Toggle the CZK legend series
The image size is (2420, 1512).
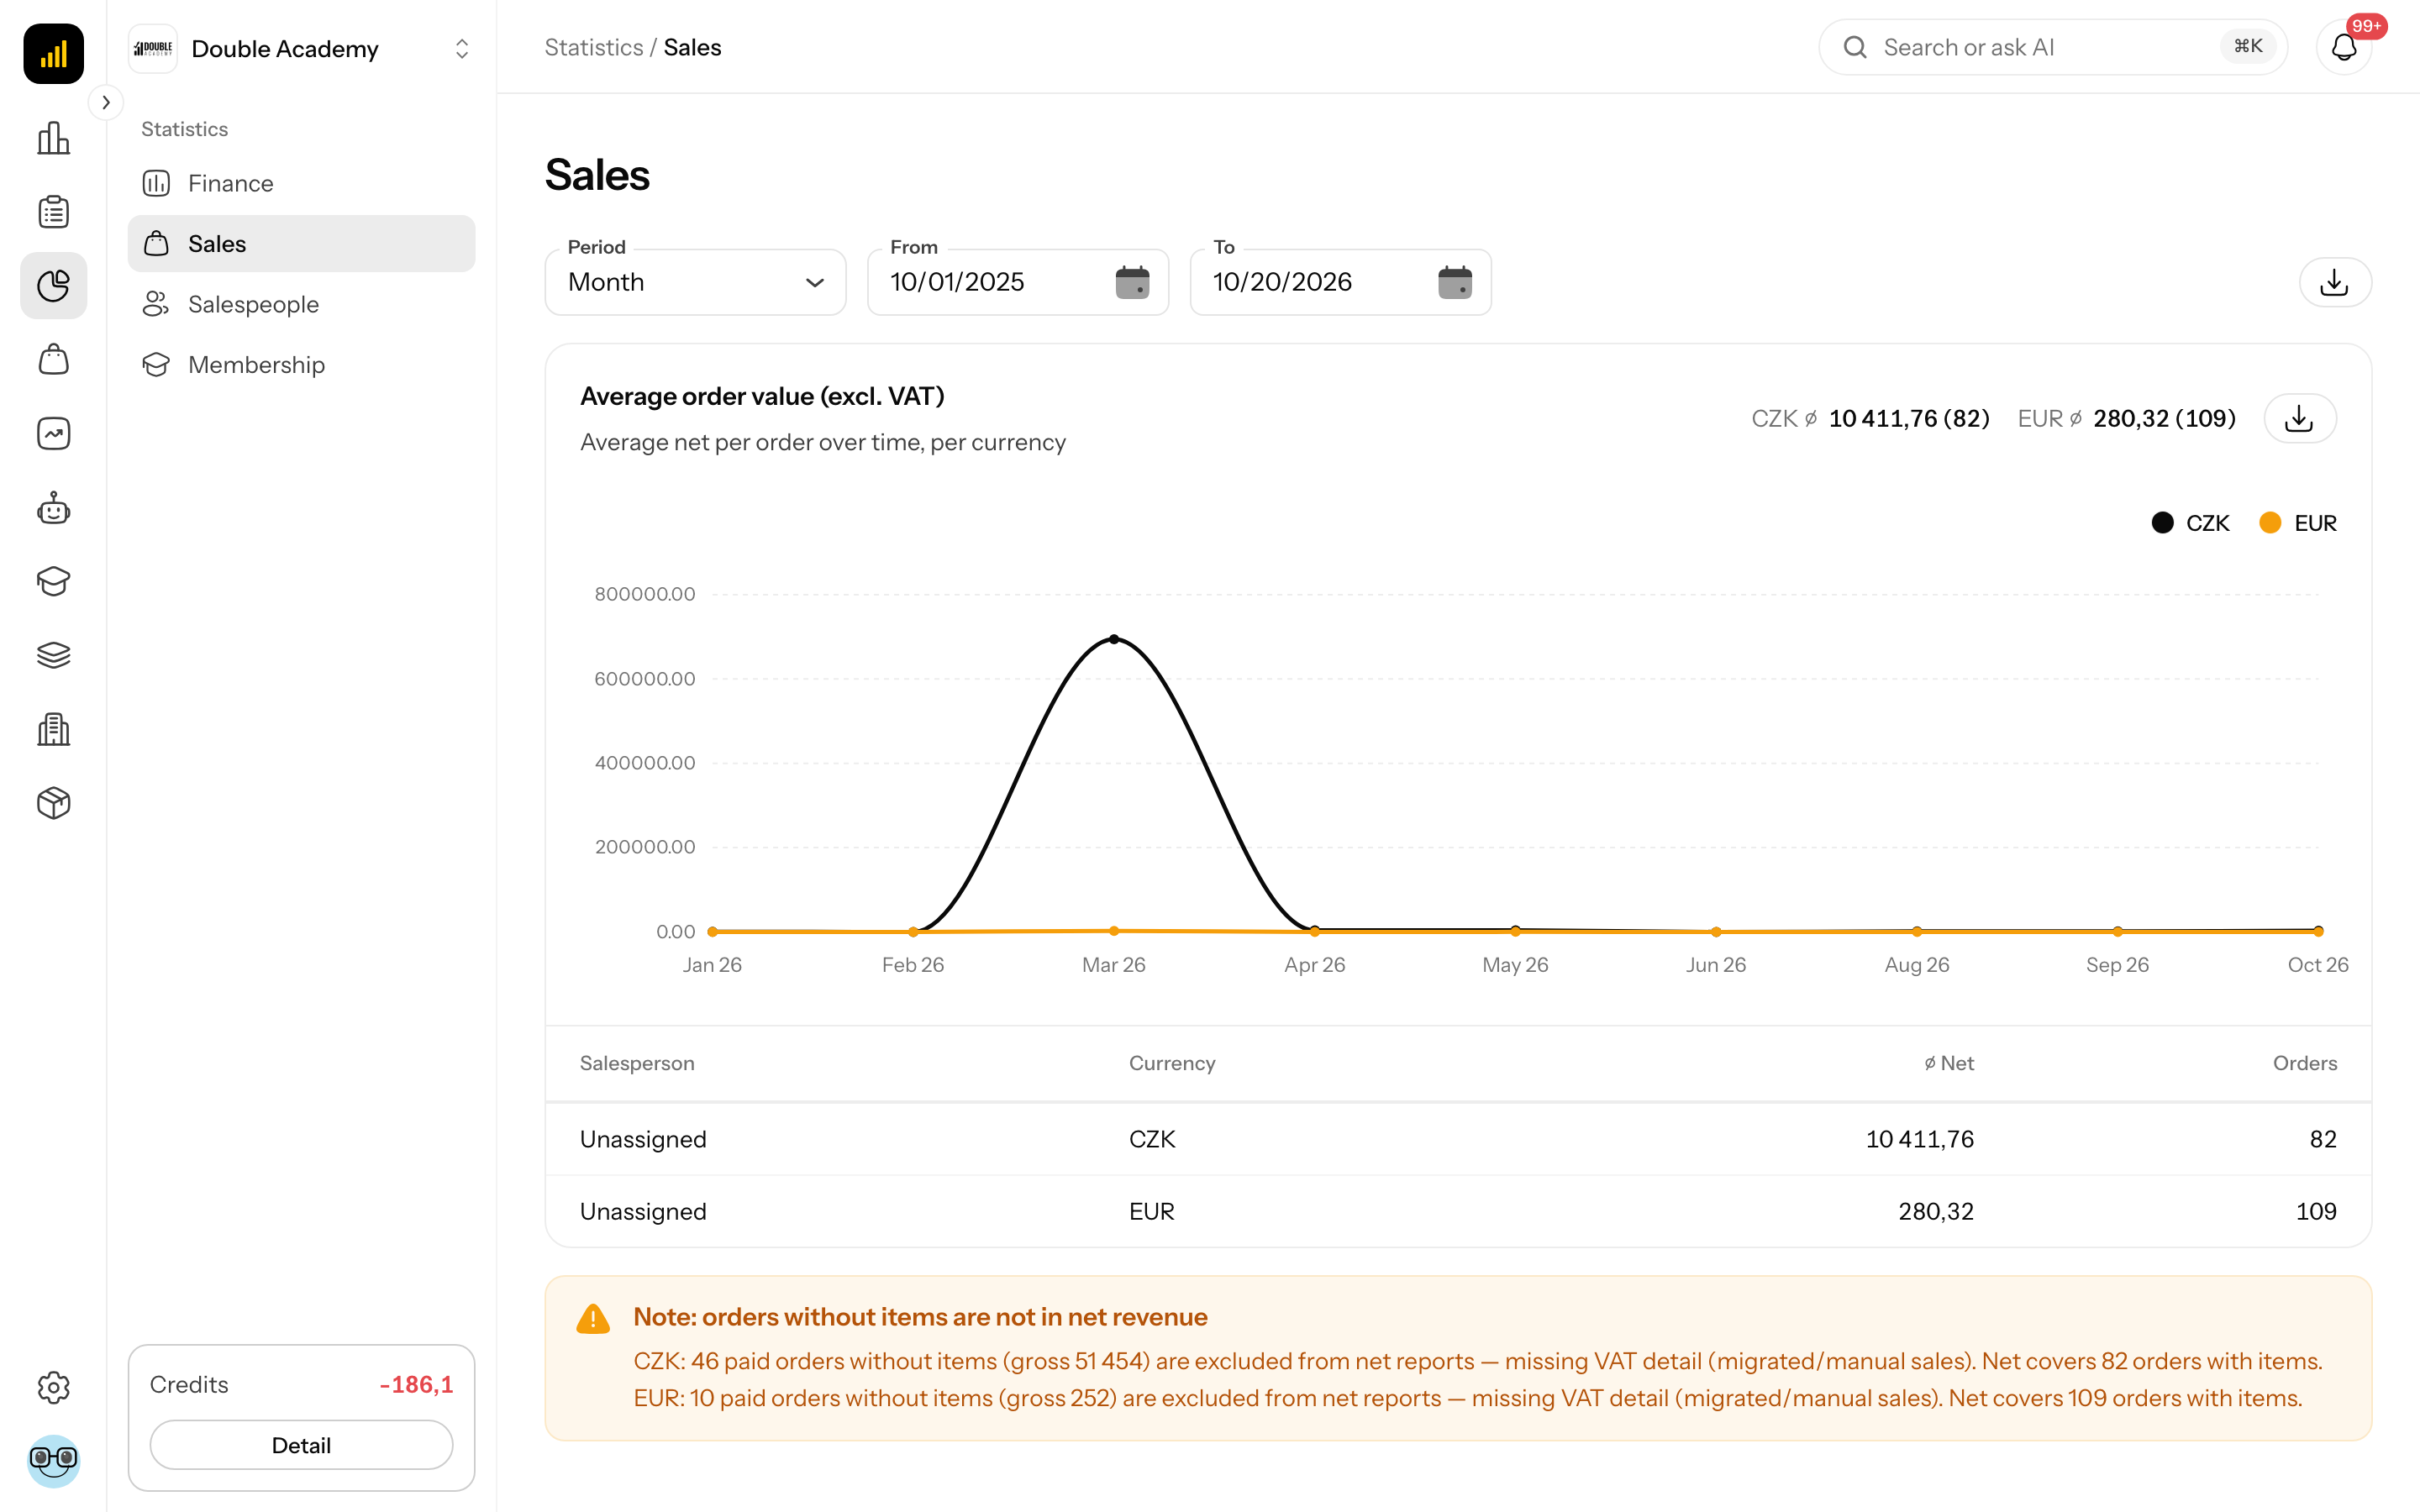(x=2190, y=523)
